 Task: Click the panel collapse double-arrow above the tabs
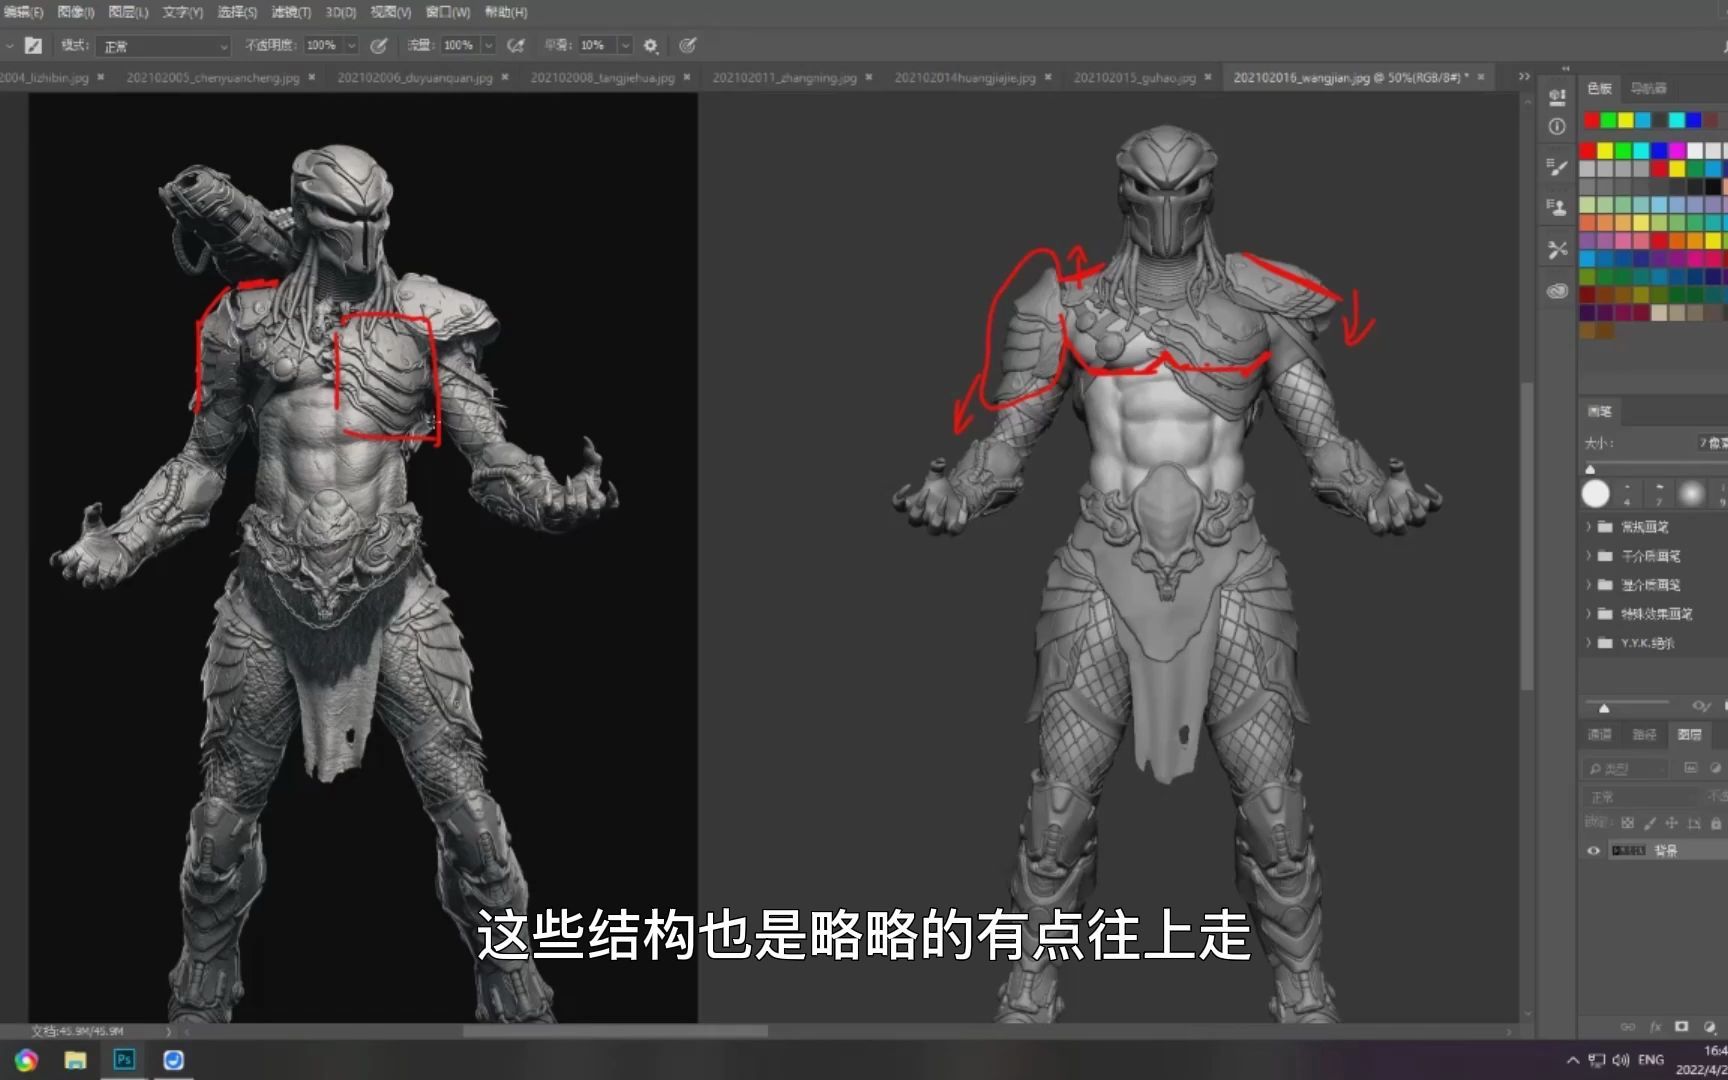(x=1524, y=76)
